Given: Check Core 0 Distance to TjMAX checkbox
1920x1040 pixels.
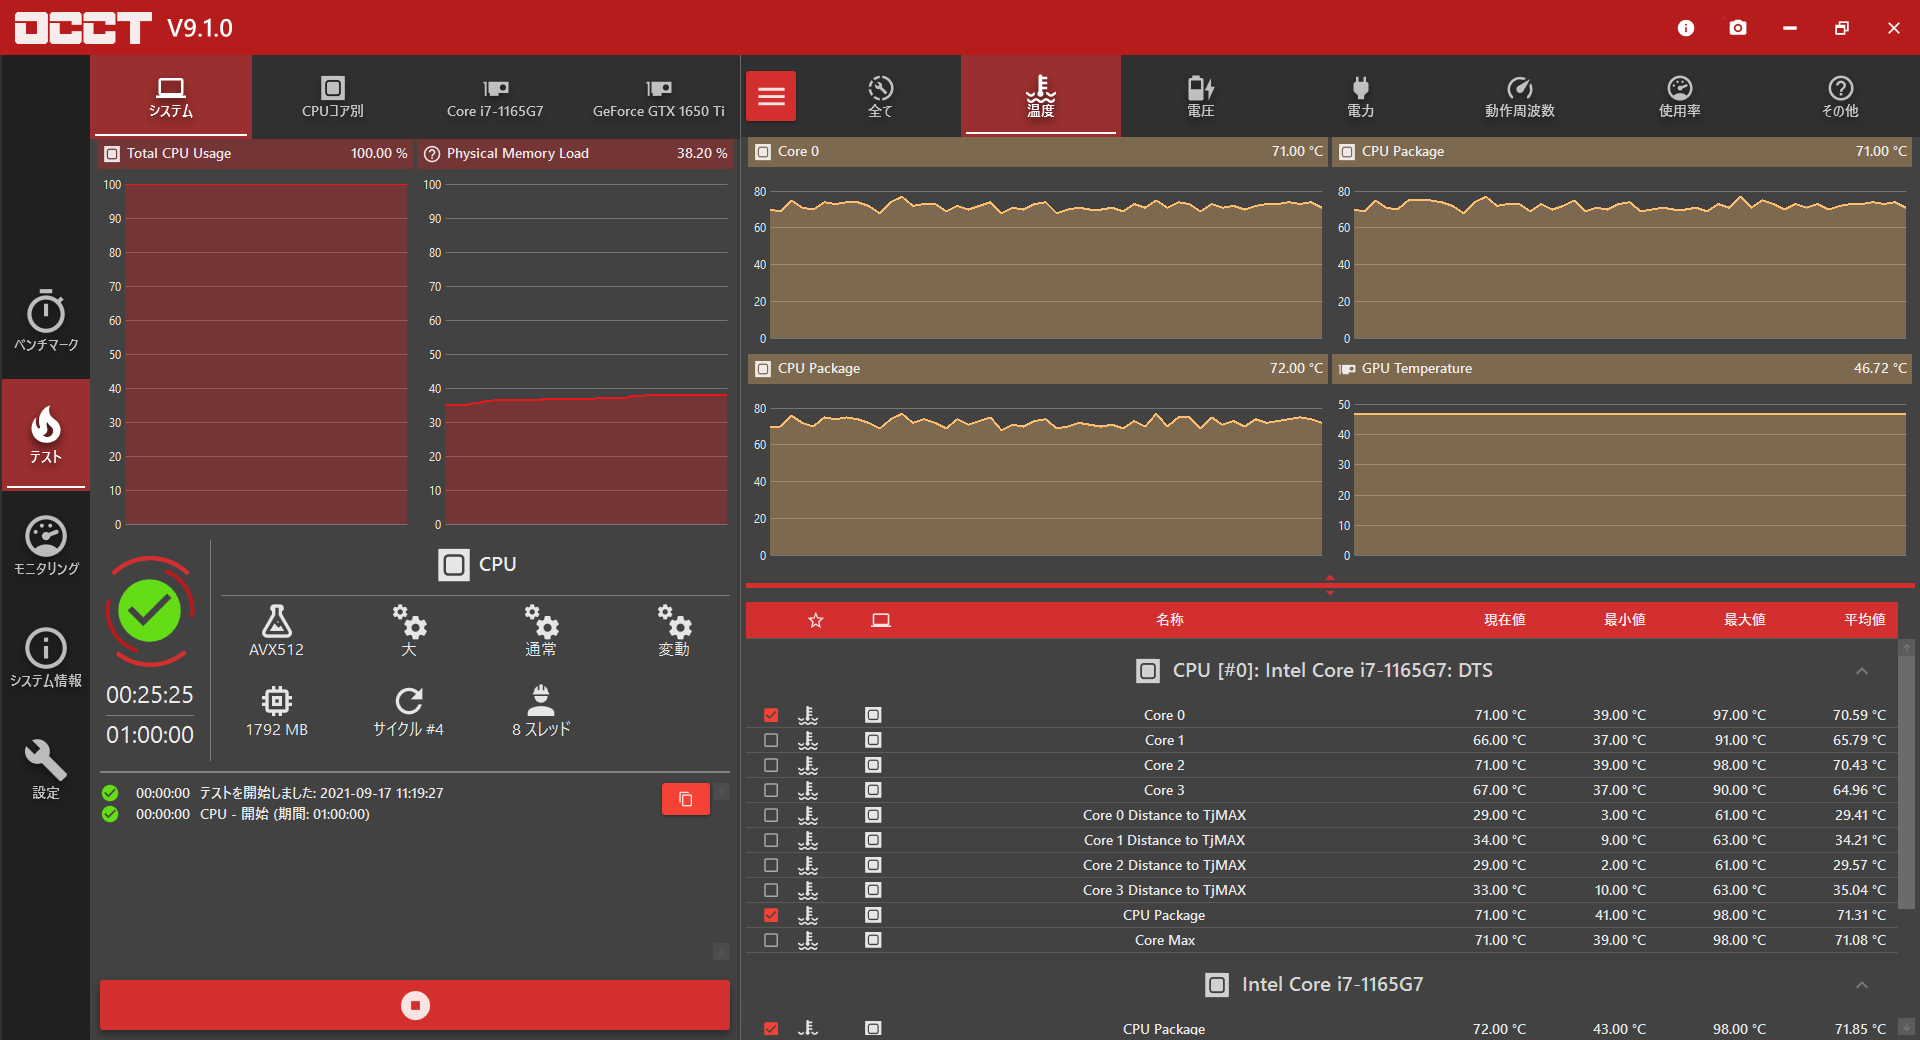Looking at the screenshot, I should [x=771, y=815].
